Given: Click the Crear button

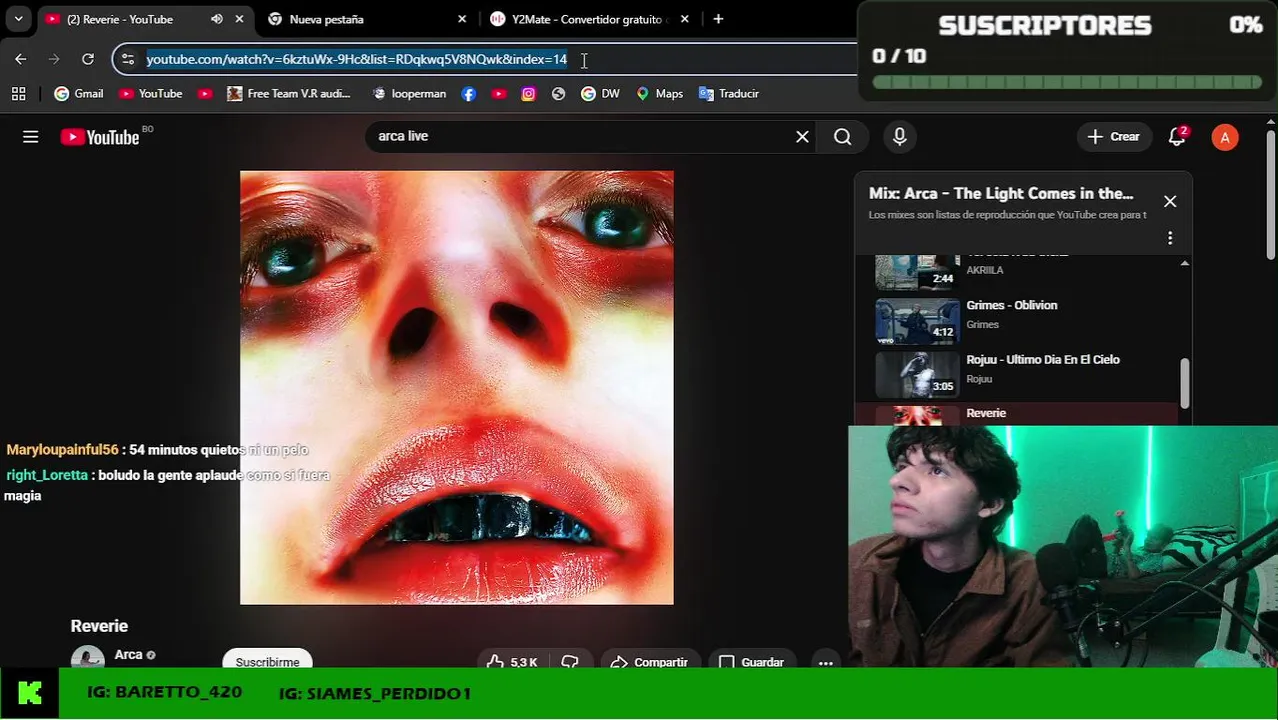Looking at the screenshot, I should pos(1114,137).
